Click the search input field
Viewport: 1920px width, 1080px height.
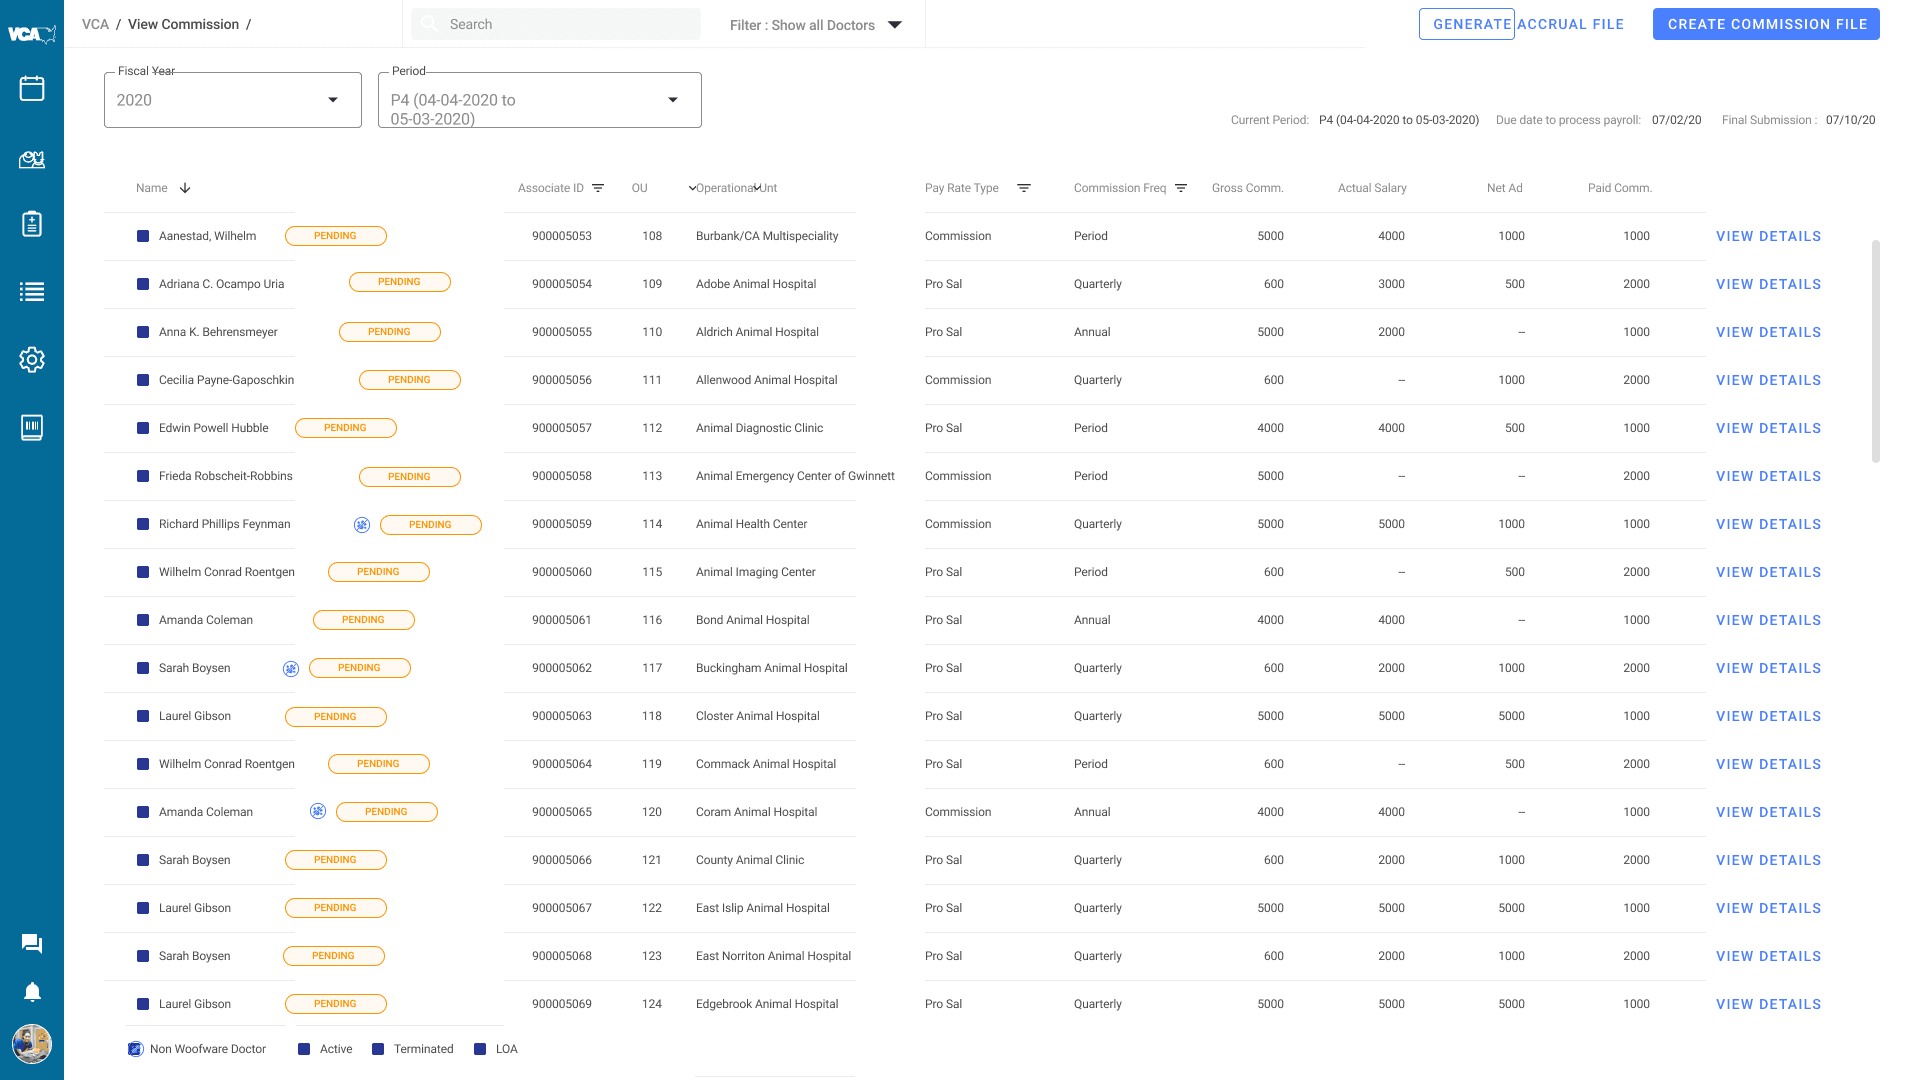[556, 24]
